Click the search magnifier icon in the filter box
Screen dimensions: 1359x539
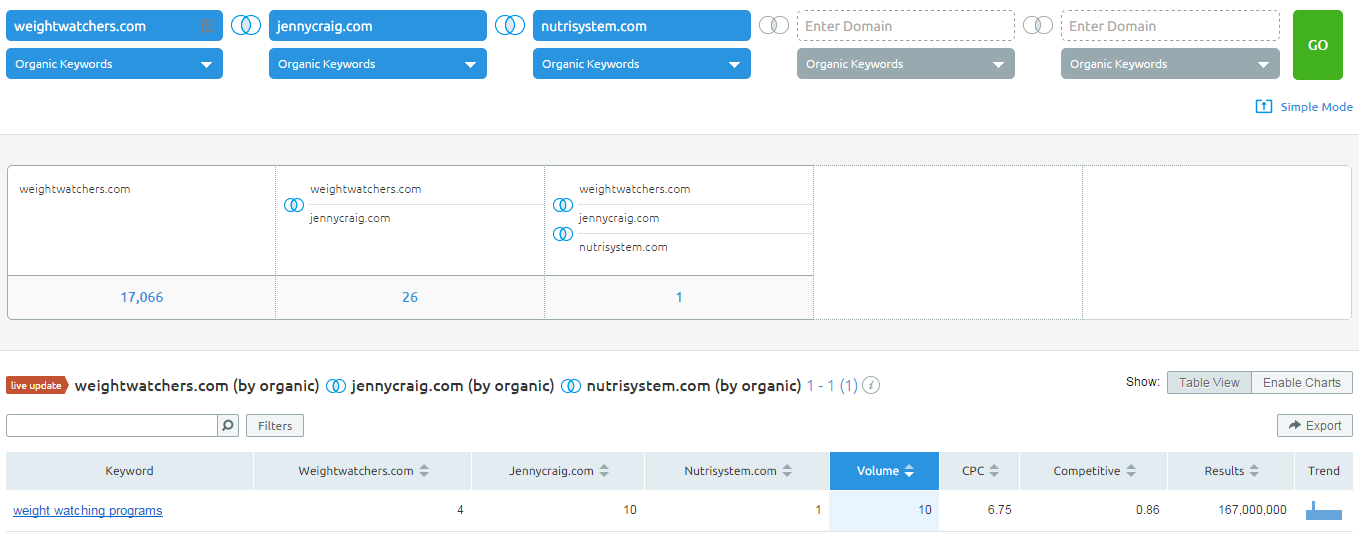tap(229, 426)
